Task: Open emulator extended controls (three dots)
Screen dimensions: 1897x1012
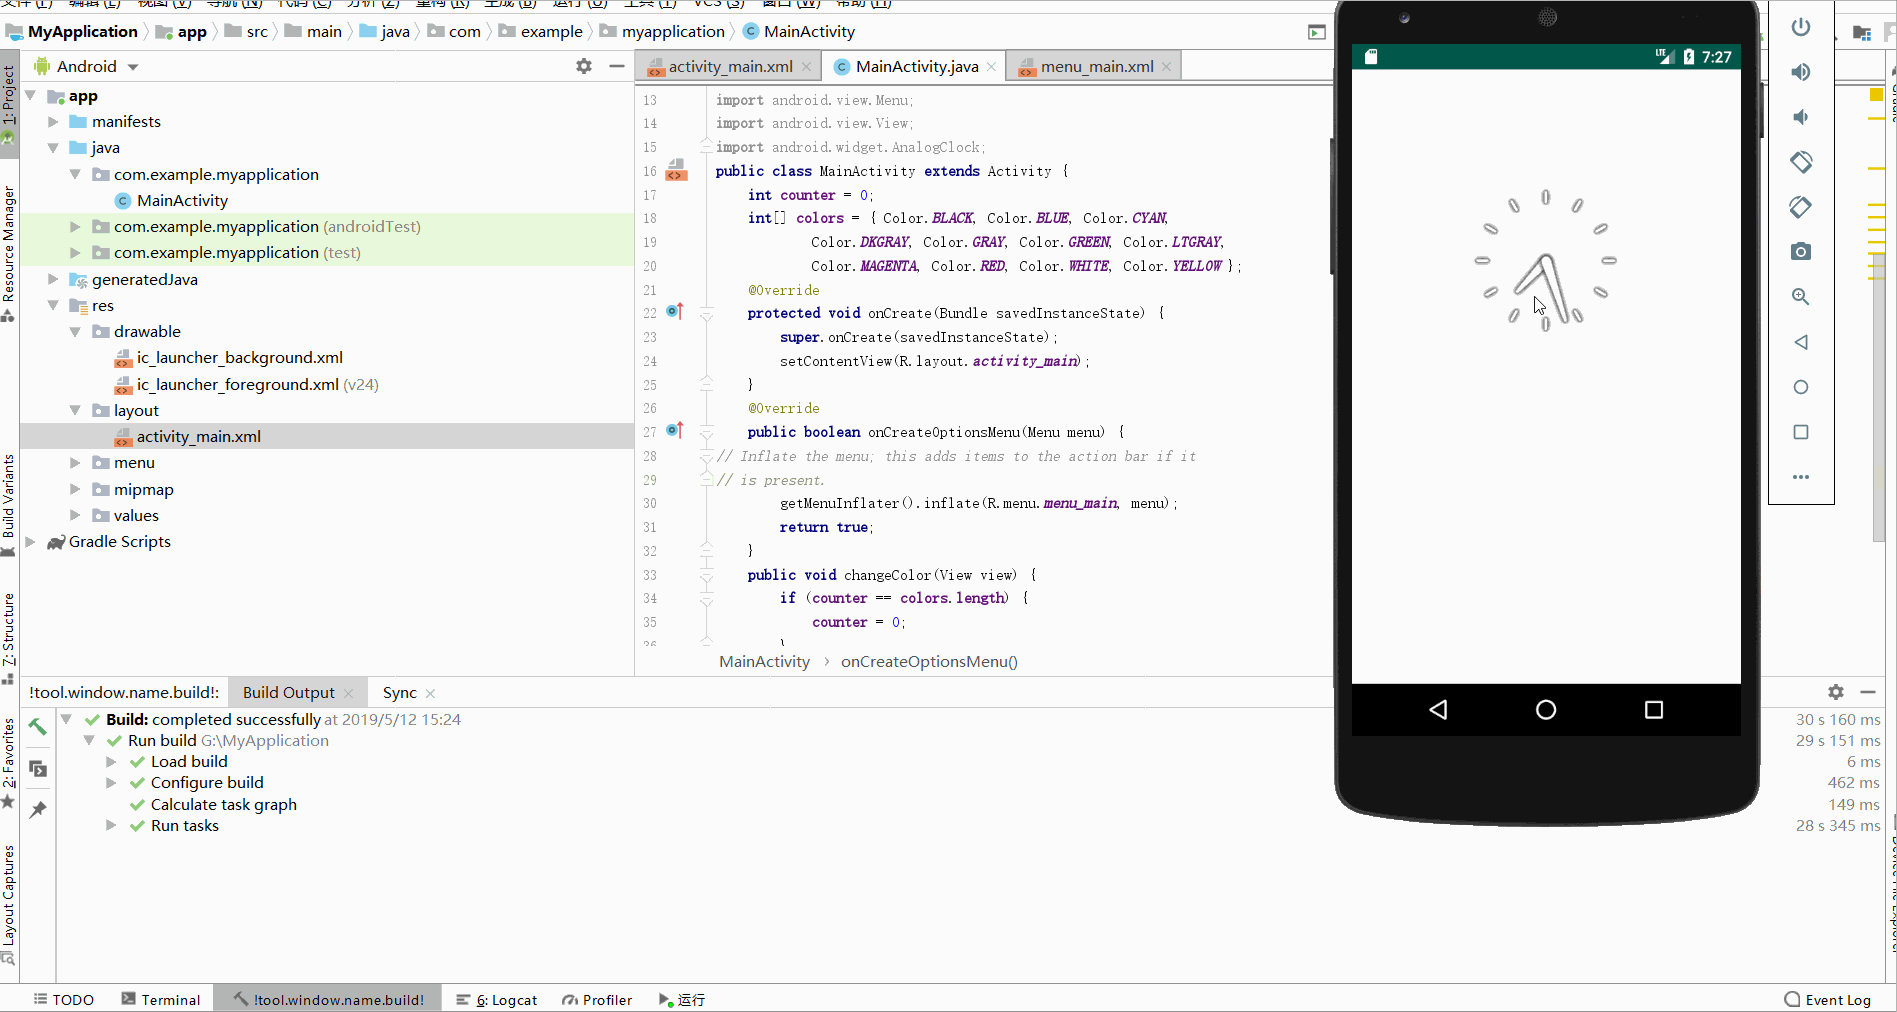Action: pyautogui.click(x=1800, y=477)
